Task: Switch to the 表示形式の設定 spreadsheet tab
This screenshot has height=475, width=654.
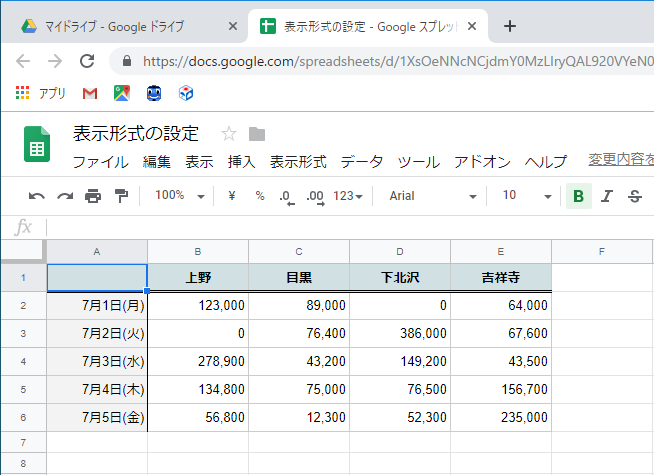Action: tap(370, 27)
